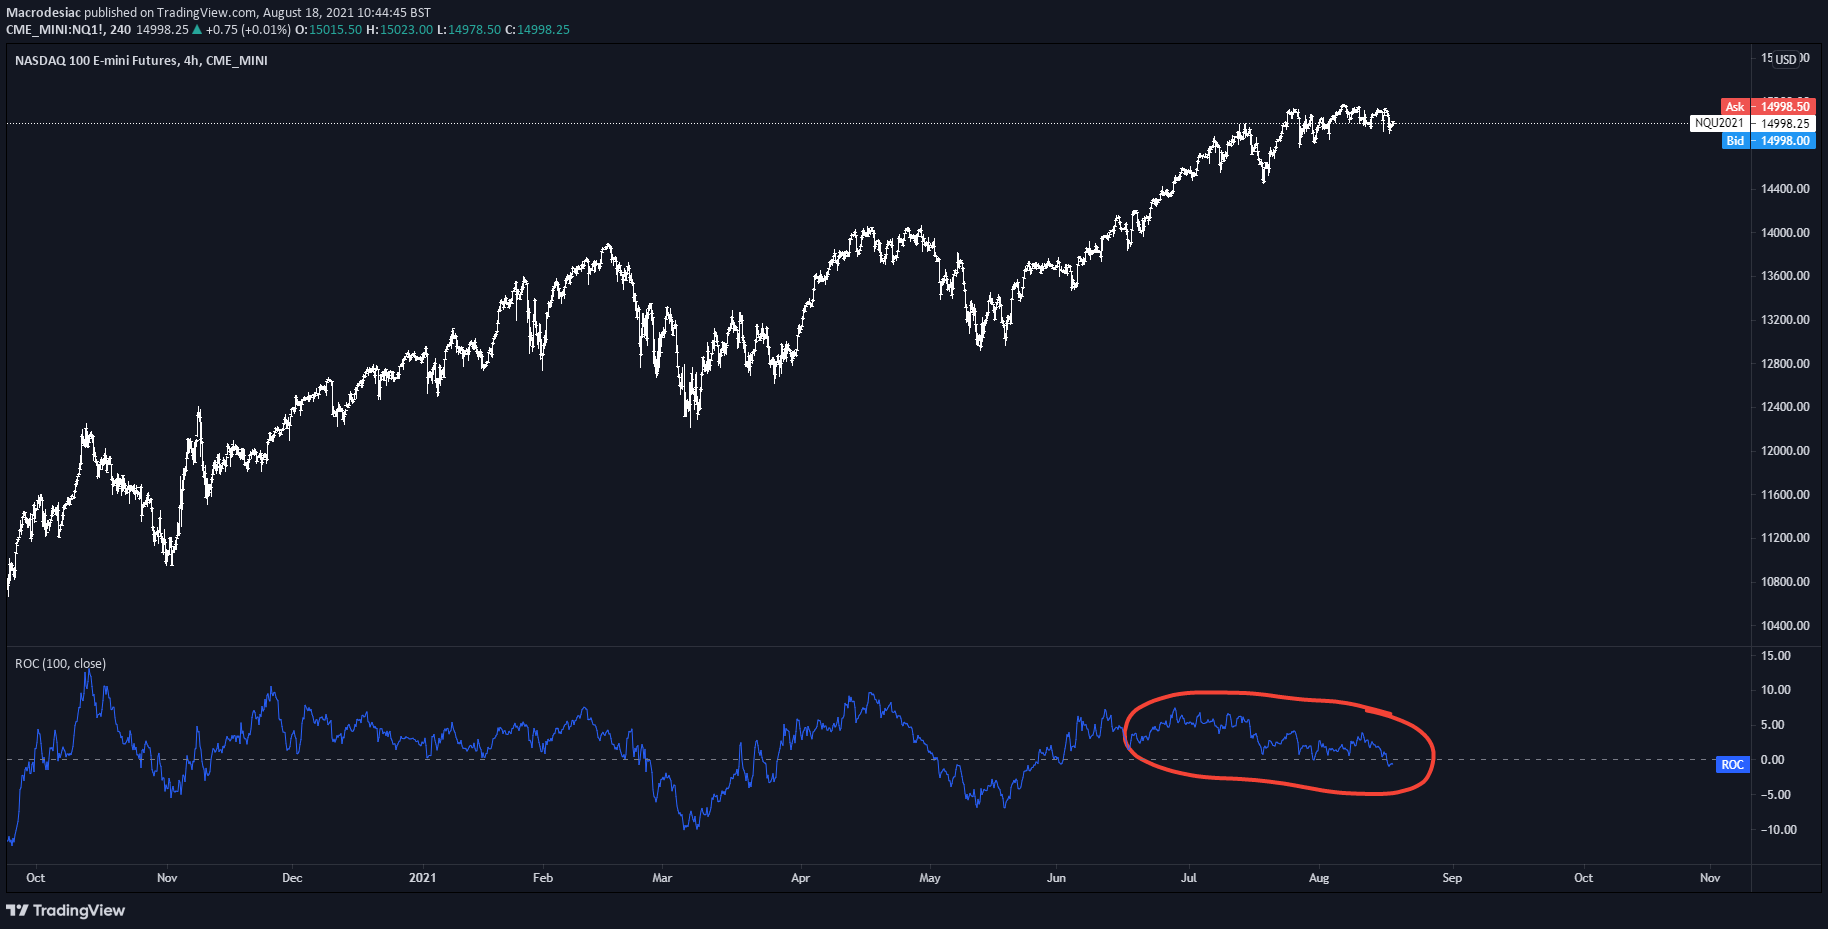Click the 12000.00 price axis label

pyautogui.click(x=1785, y=450)
